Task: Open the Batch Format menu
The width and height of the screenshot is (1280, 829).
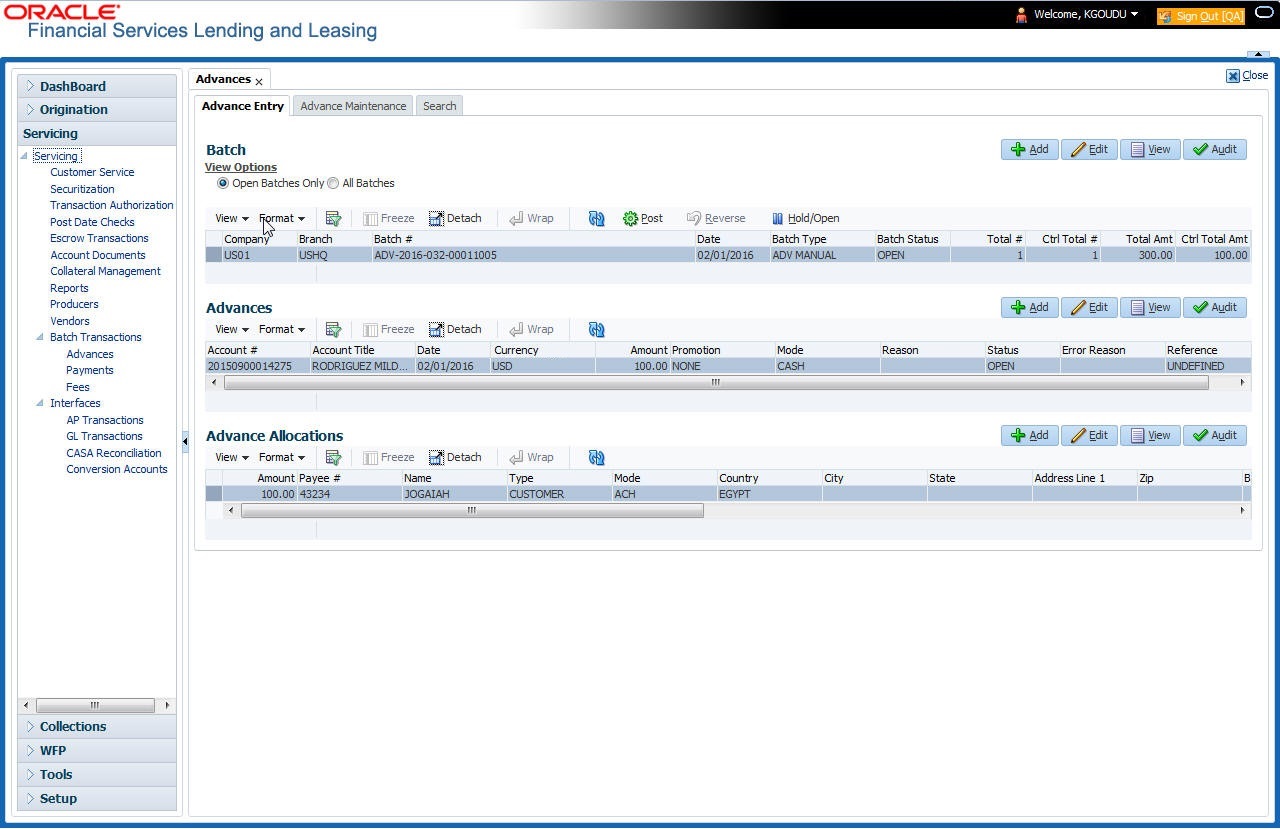Action: point(282,218)
